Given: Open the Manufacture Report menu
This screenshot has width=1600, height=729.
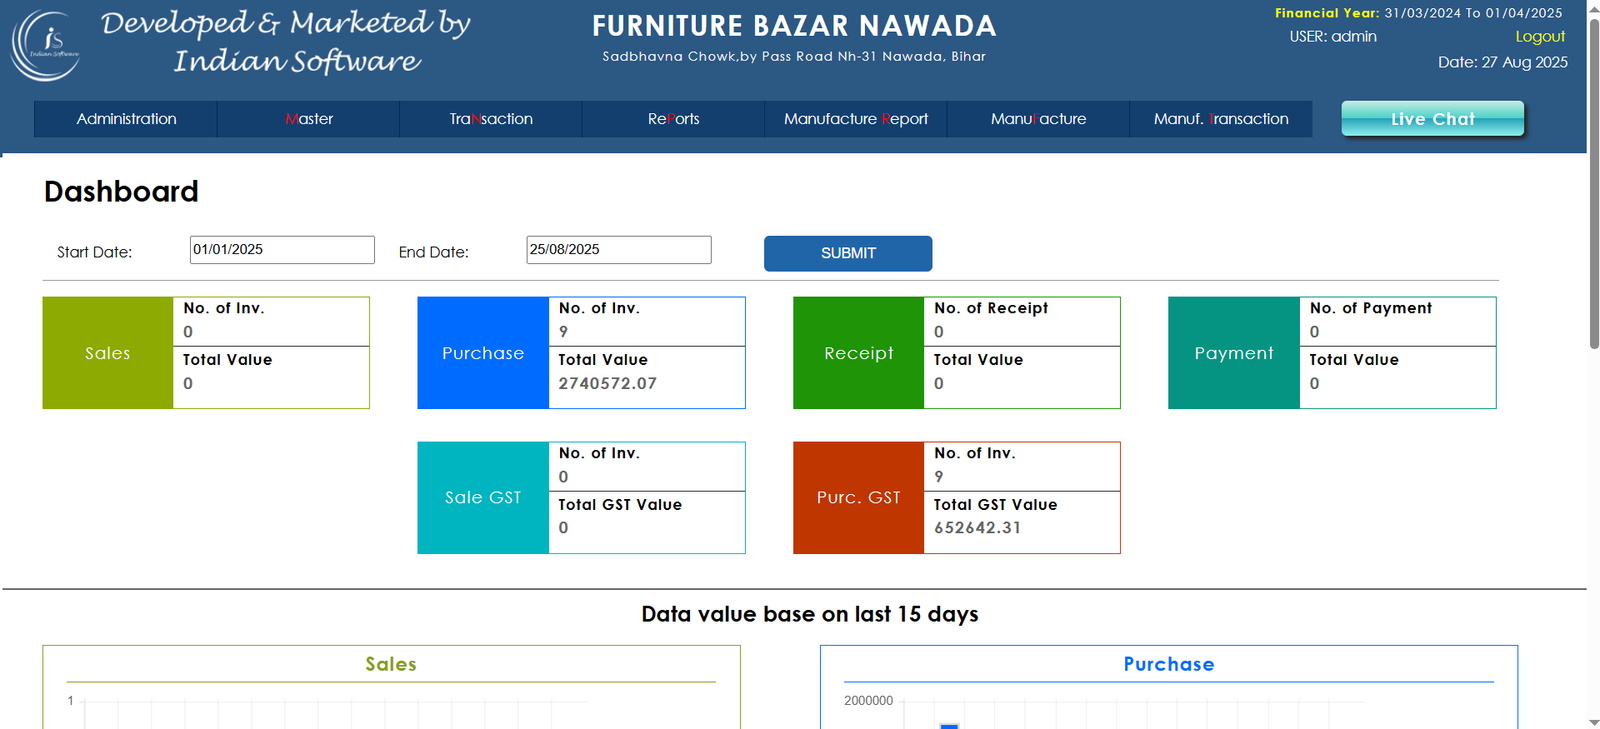Looking at the screenshot, I should (x=856, y=119).
